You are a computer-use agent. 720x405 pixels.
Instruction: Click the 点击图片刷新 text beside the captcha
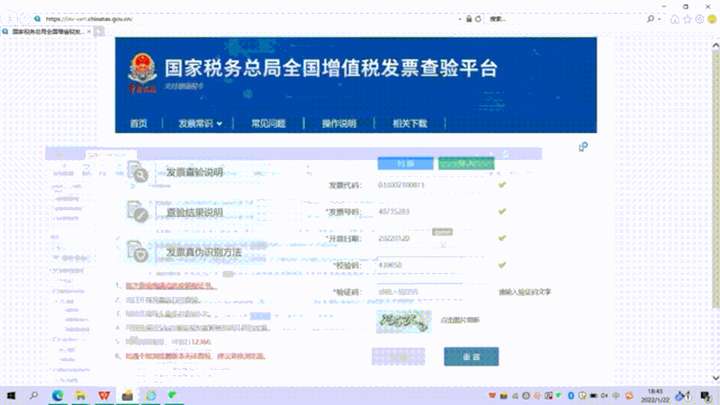pos(460,320)
